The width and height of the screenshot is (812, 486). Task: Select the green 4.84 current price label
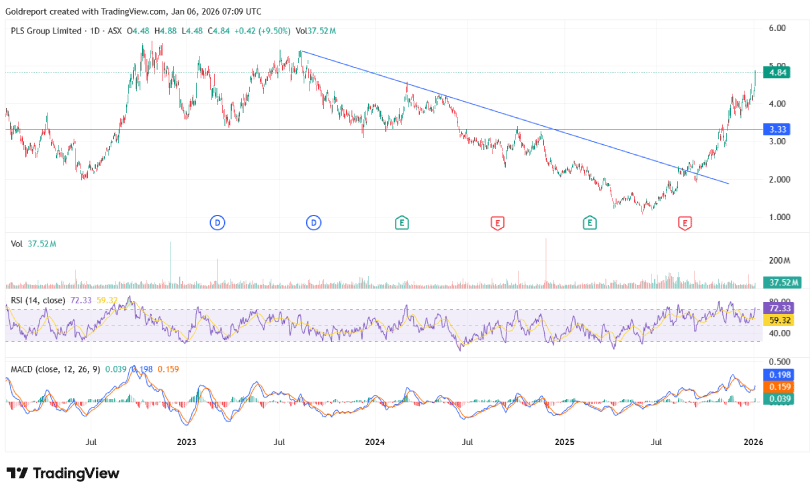[775, 72]
